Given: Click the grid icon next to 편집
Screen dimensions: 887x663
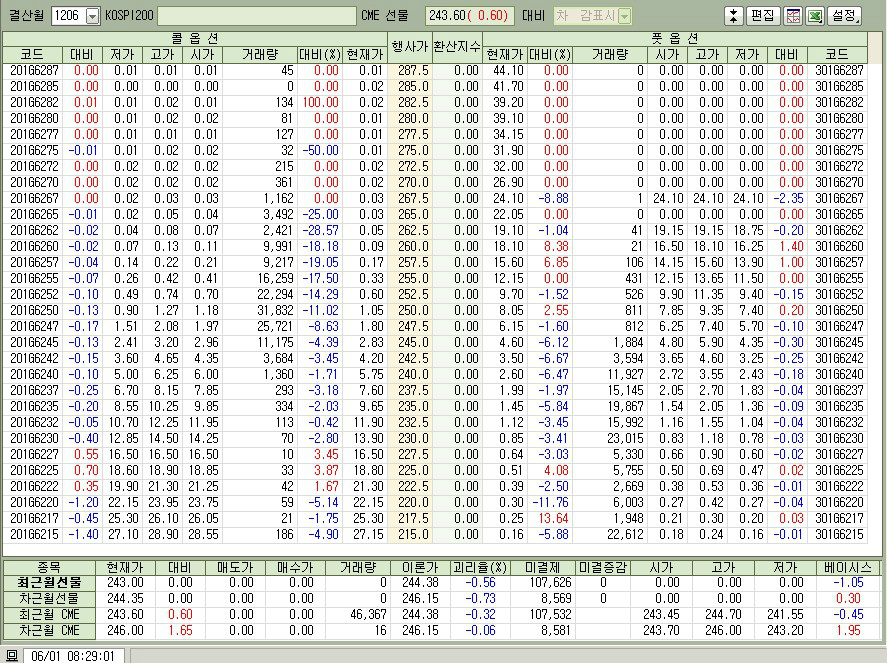Looking at the screenshot, I should pyautogui.click(x=793, y=16).
